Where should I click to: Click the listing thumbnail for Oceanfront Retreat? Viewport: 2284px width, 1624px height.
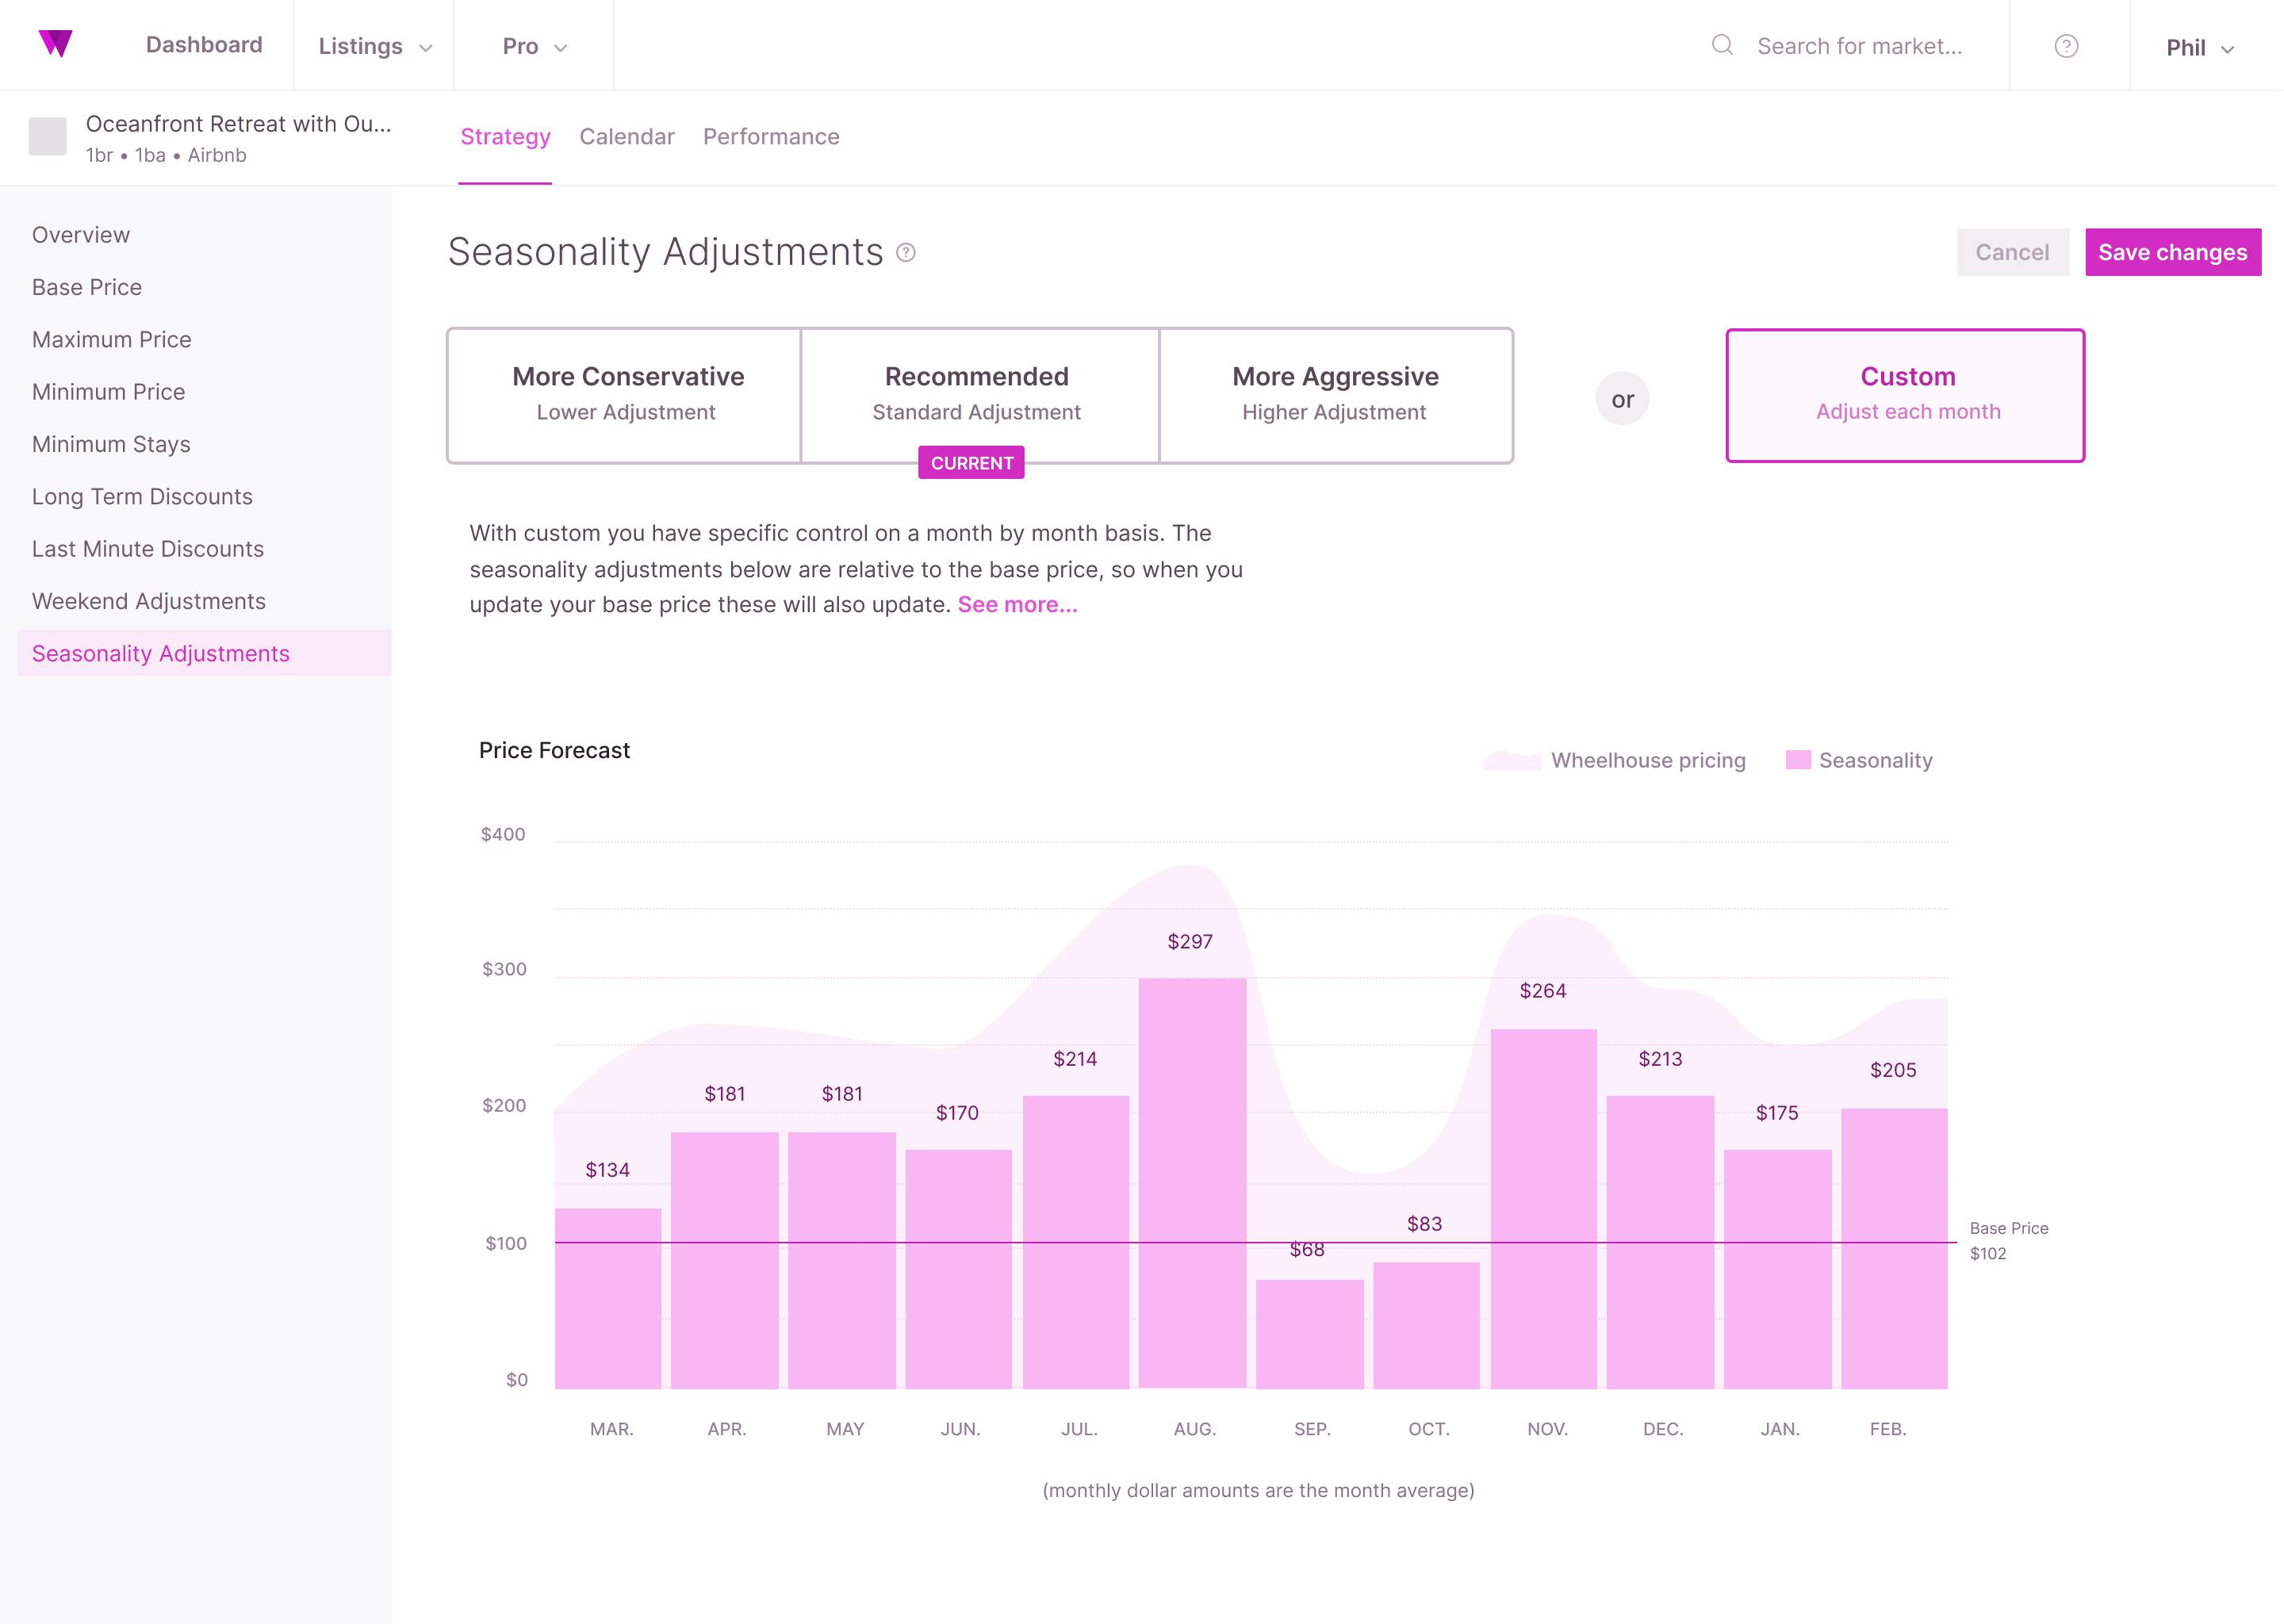[x=48, y=136]
